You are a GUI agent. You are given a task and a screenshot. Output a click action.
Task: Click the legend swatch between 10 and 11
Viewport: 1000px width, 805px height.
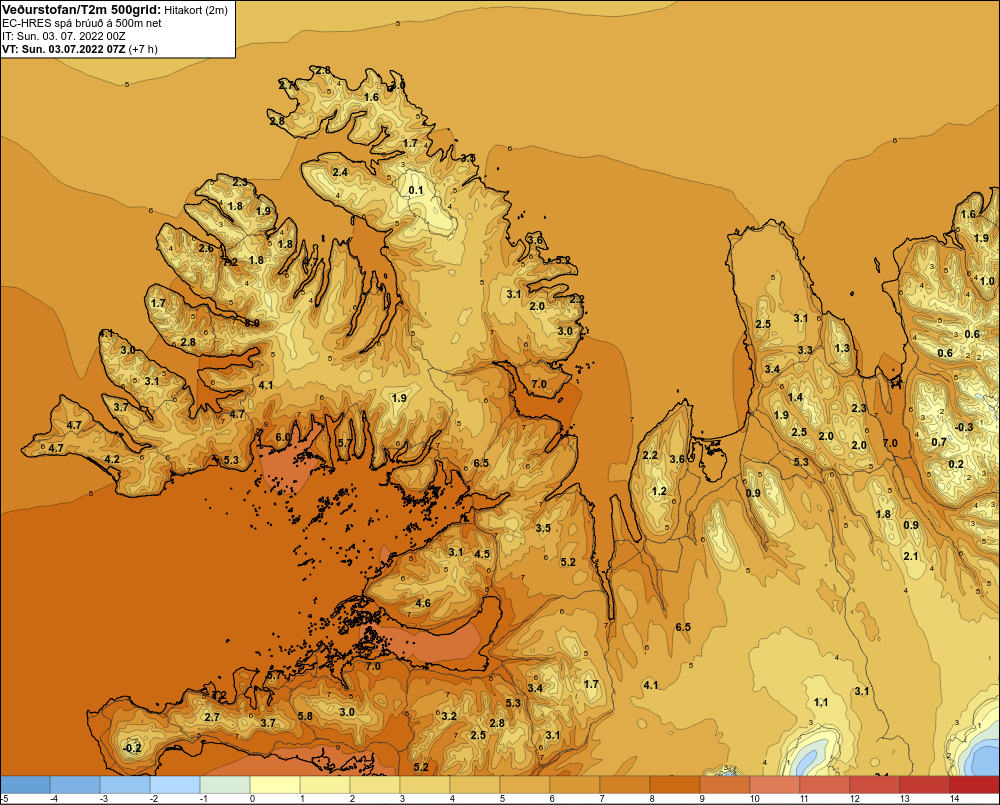click(775, 784)
